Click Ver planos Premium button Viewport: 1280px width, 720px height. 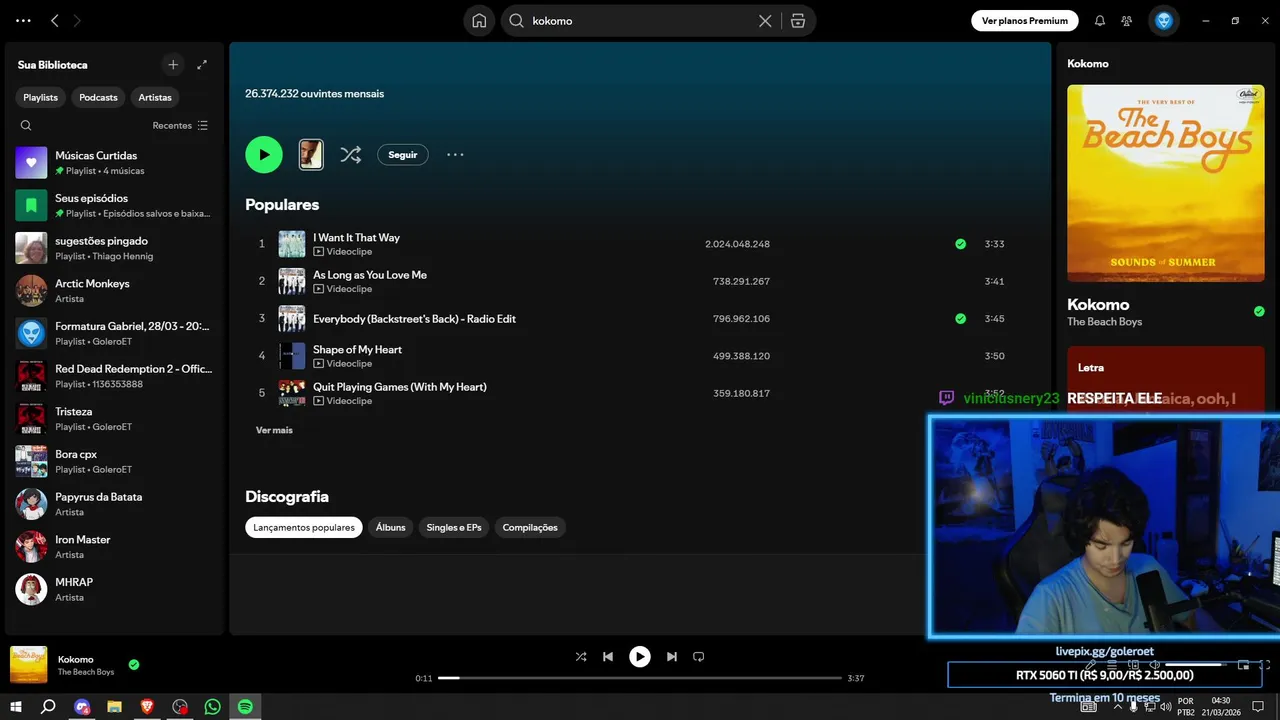pyautogui.click(x=1025, y=20)
